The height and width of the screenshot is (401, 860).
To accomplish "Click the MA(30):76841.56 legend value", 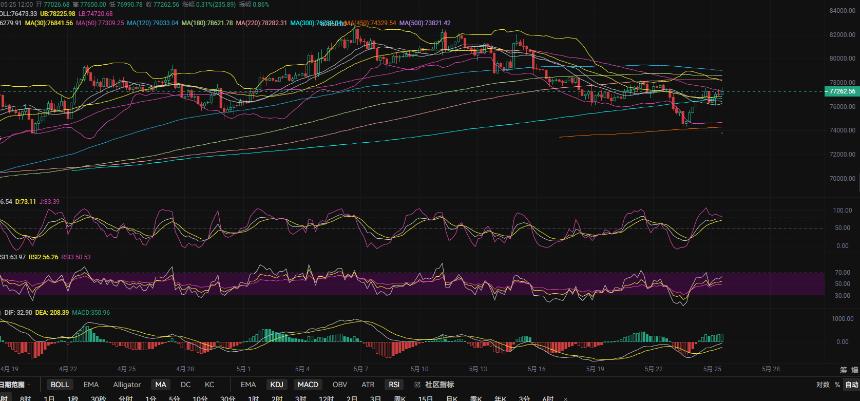I will pos(48,23).
